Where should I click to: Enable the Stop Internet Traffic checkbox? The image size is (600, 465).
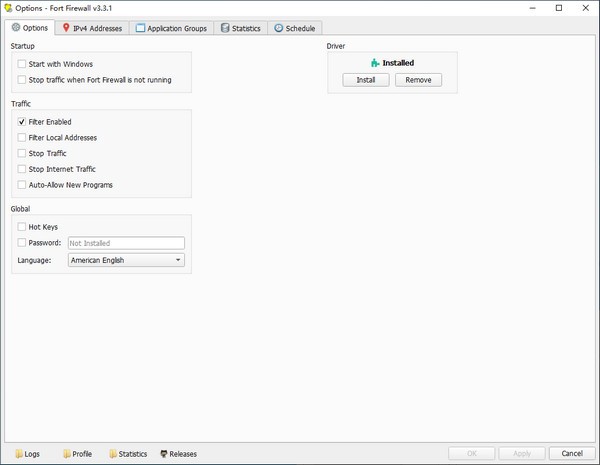coord(22,169)
